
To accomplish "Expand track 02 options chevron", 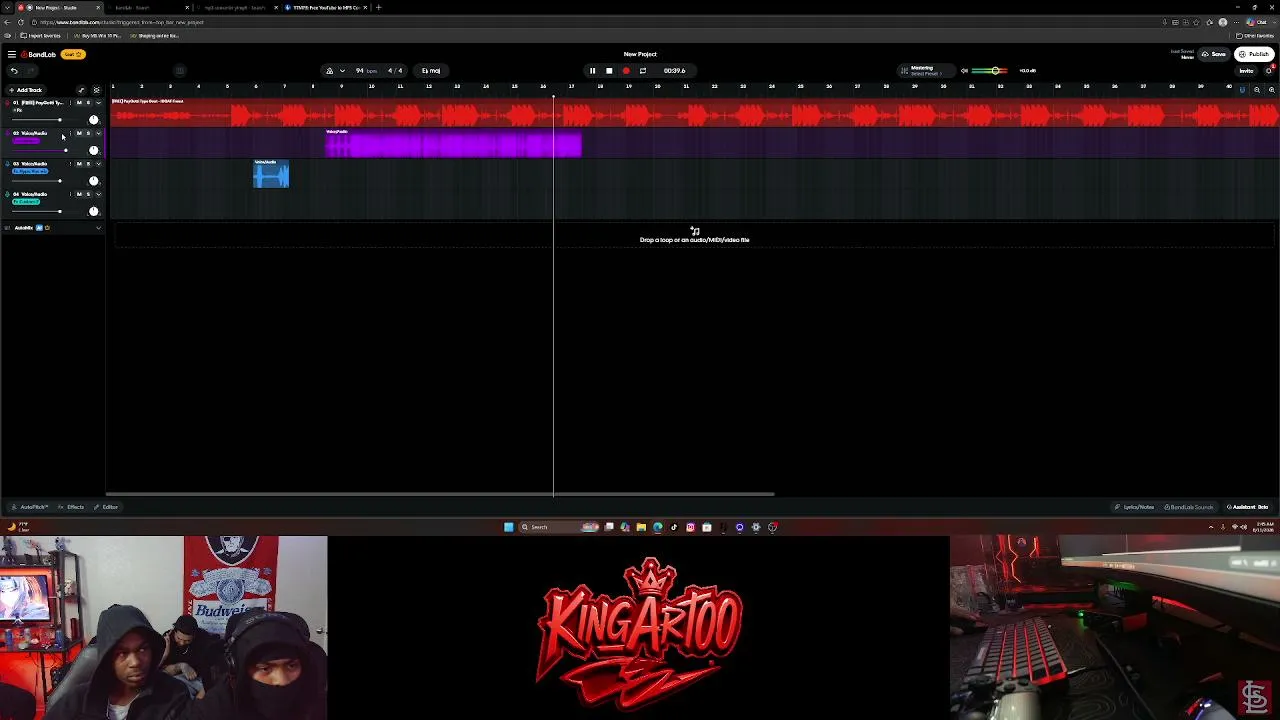I will (x=98, y=133).
